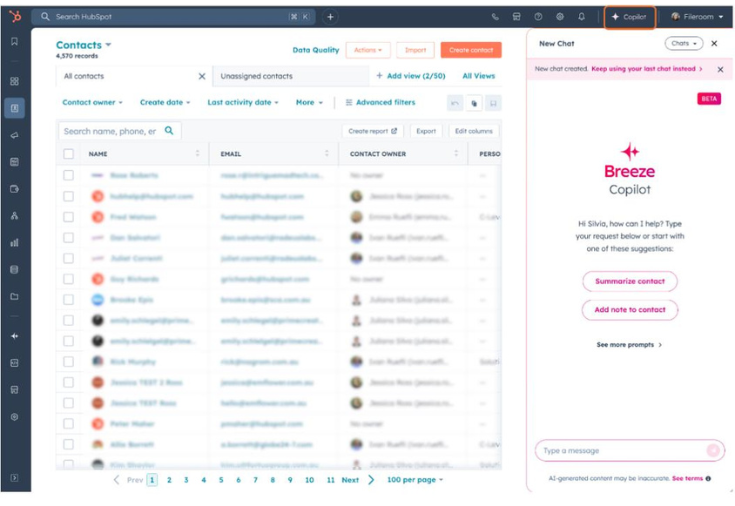Click the Create contact button
The height and width of the screenshot is (506, 735).
click(470, 50)
